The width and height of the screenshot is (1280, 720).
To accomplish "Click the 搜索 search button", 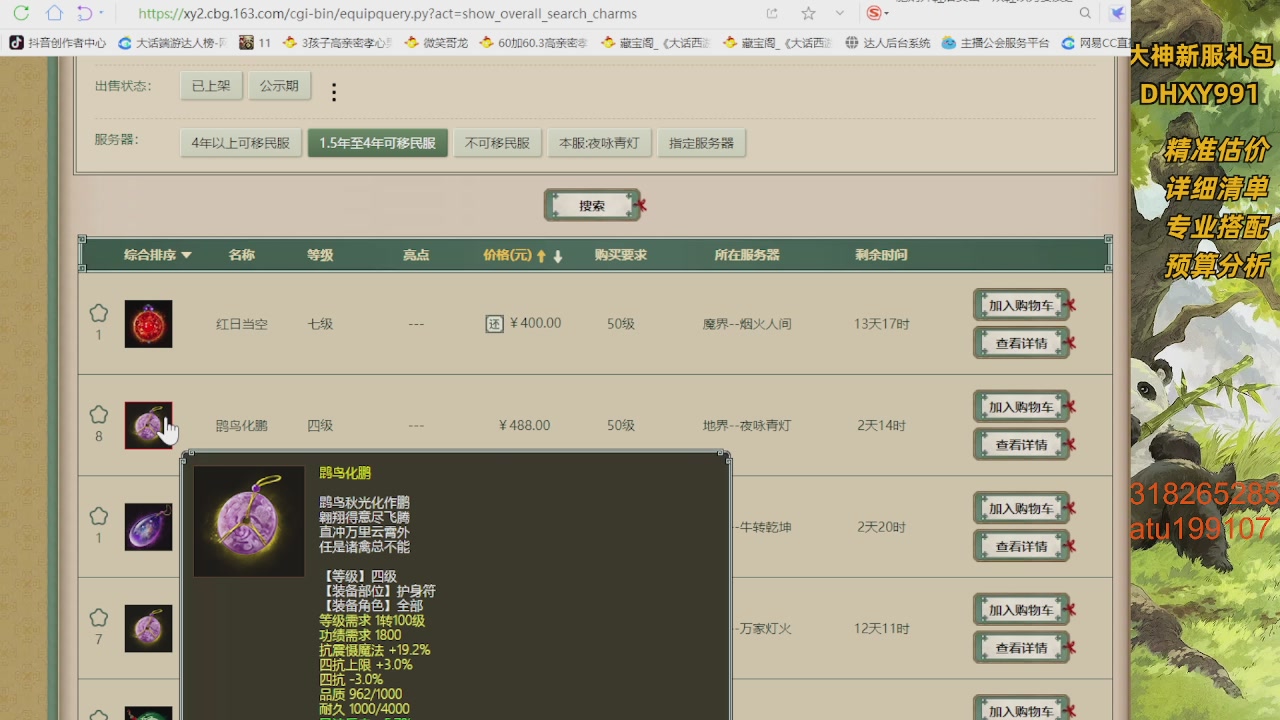I will pos(592,205).
